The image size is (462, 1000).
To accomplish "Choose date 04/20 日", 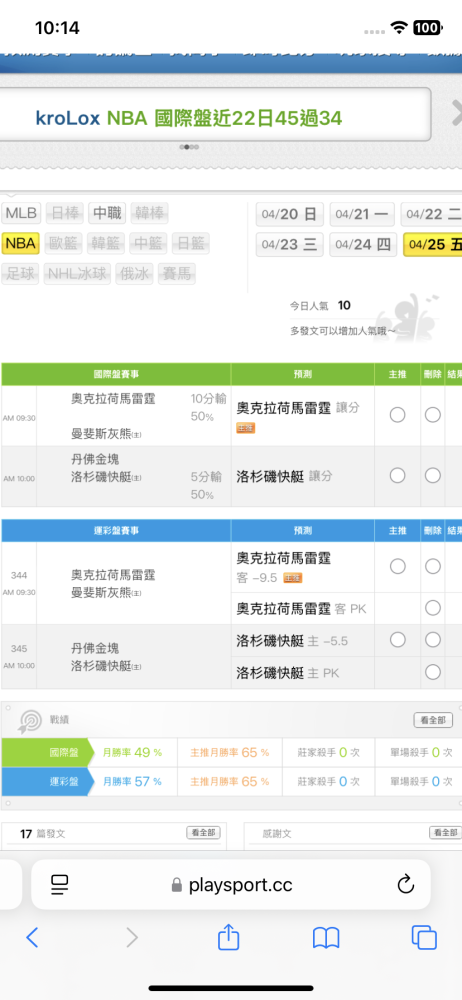I will point(290,214).
